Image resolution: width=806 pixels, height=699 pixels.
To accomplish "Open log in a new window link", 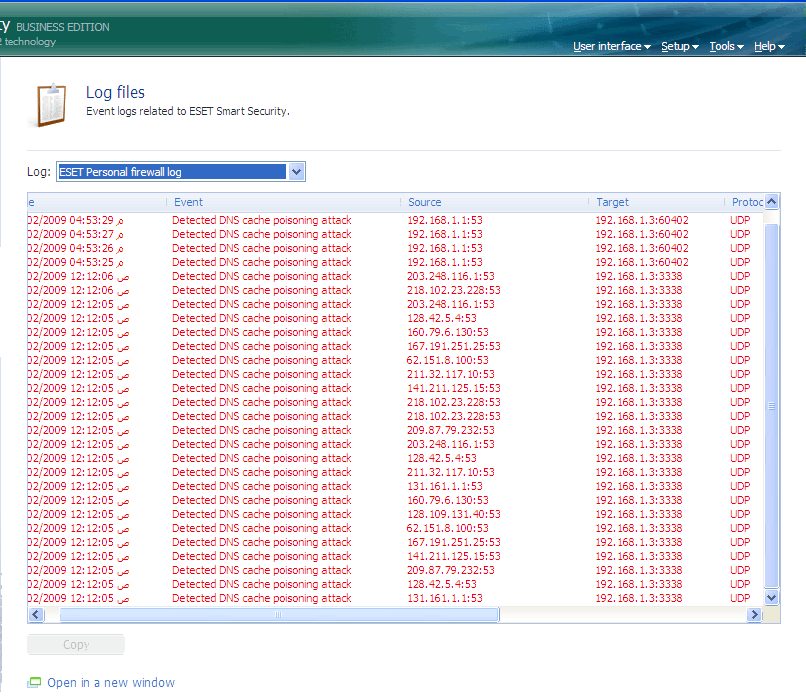I will click(110, 683).
